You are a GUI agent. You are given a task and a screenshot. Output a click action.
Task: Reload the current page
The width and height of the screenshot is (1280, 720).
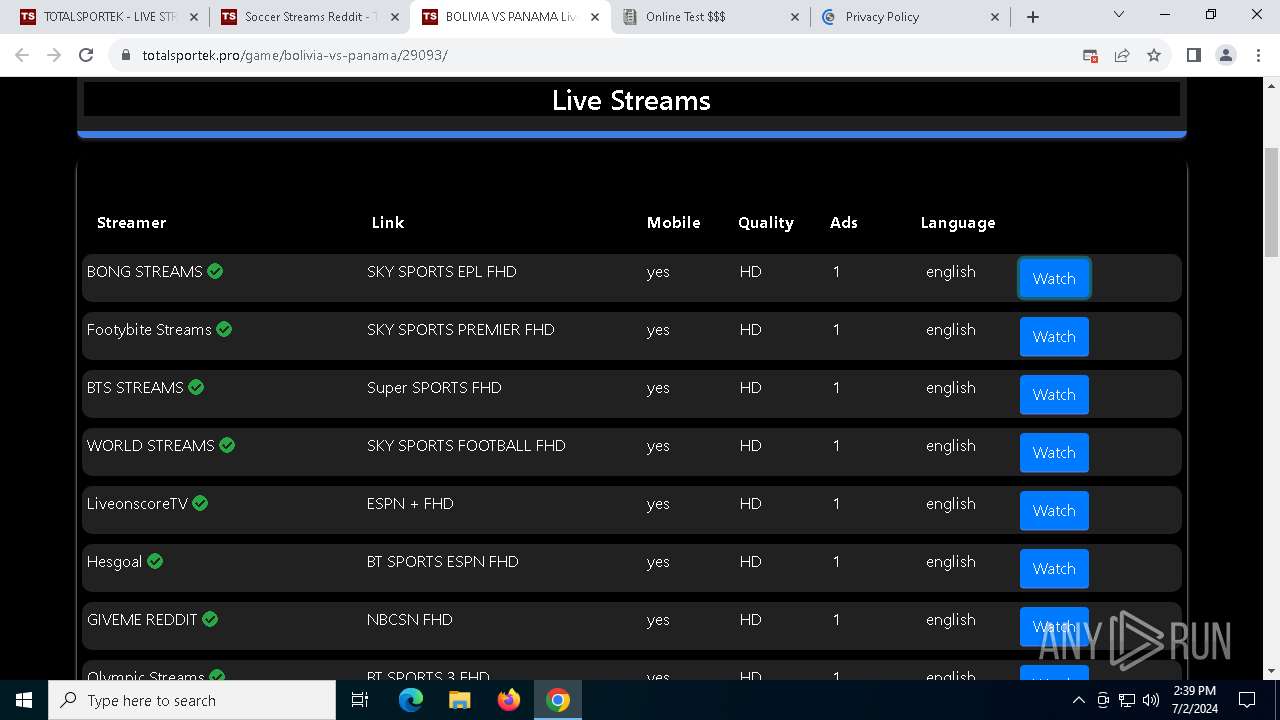[x=86, y=55]
